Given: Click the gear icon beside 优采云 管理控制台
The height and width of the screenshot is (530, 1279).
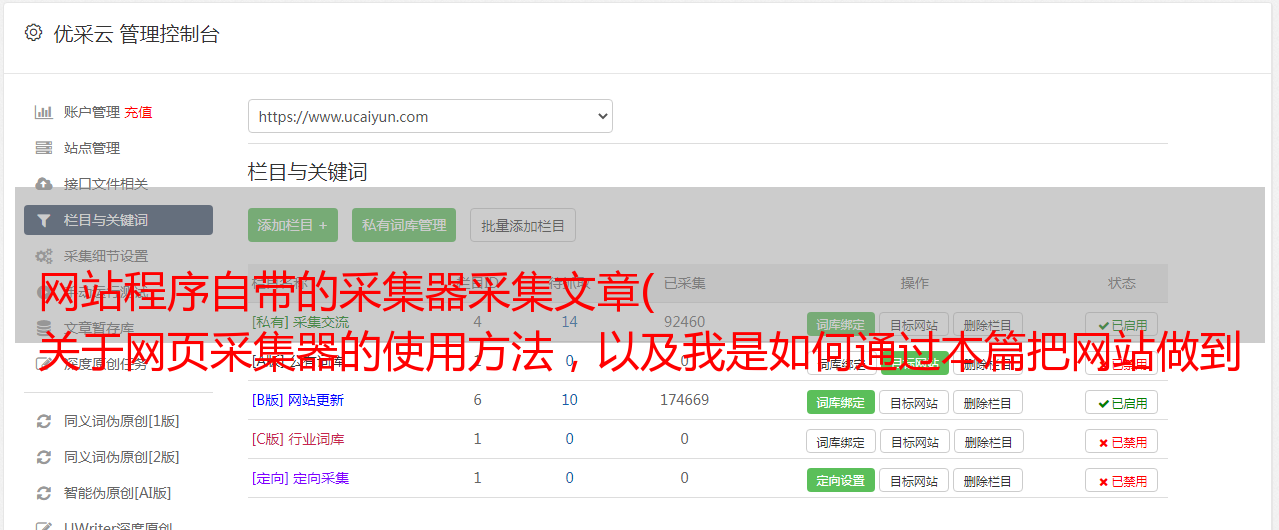Looking at the screenshot, I should (x=33, y=33).
